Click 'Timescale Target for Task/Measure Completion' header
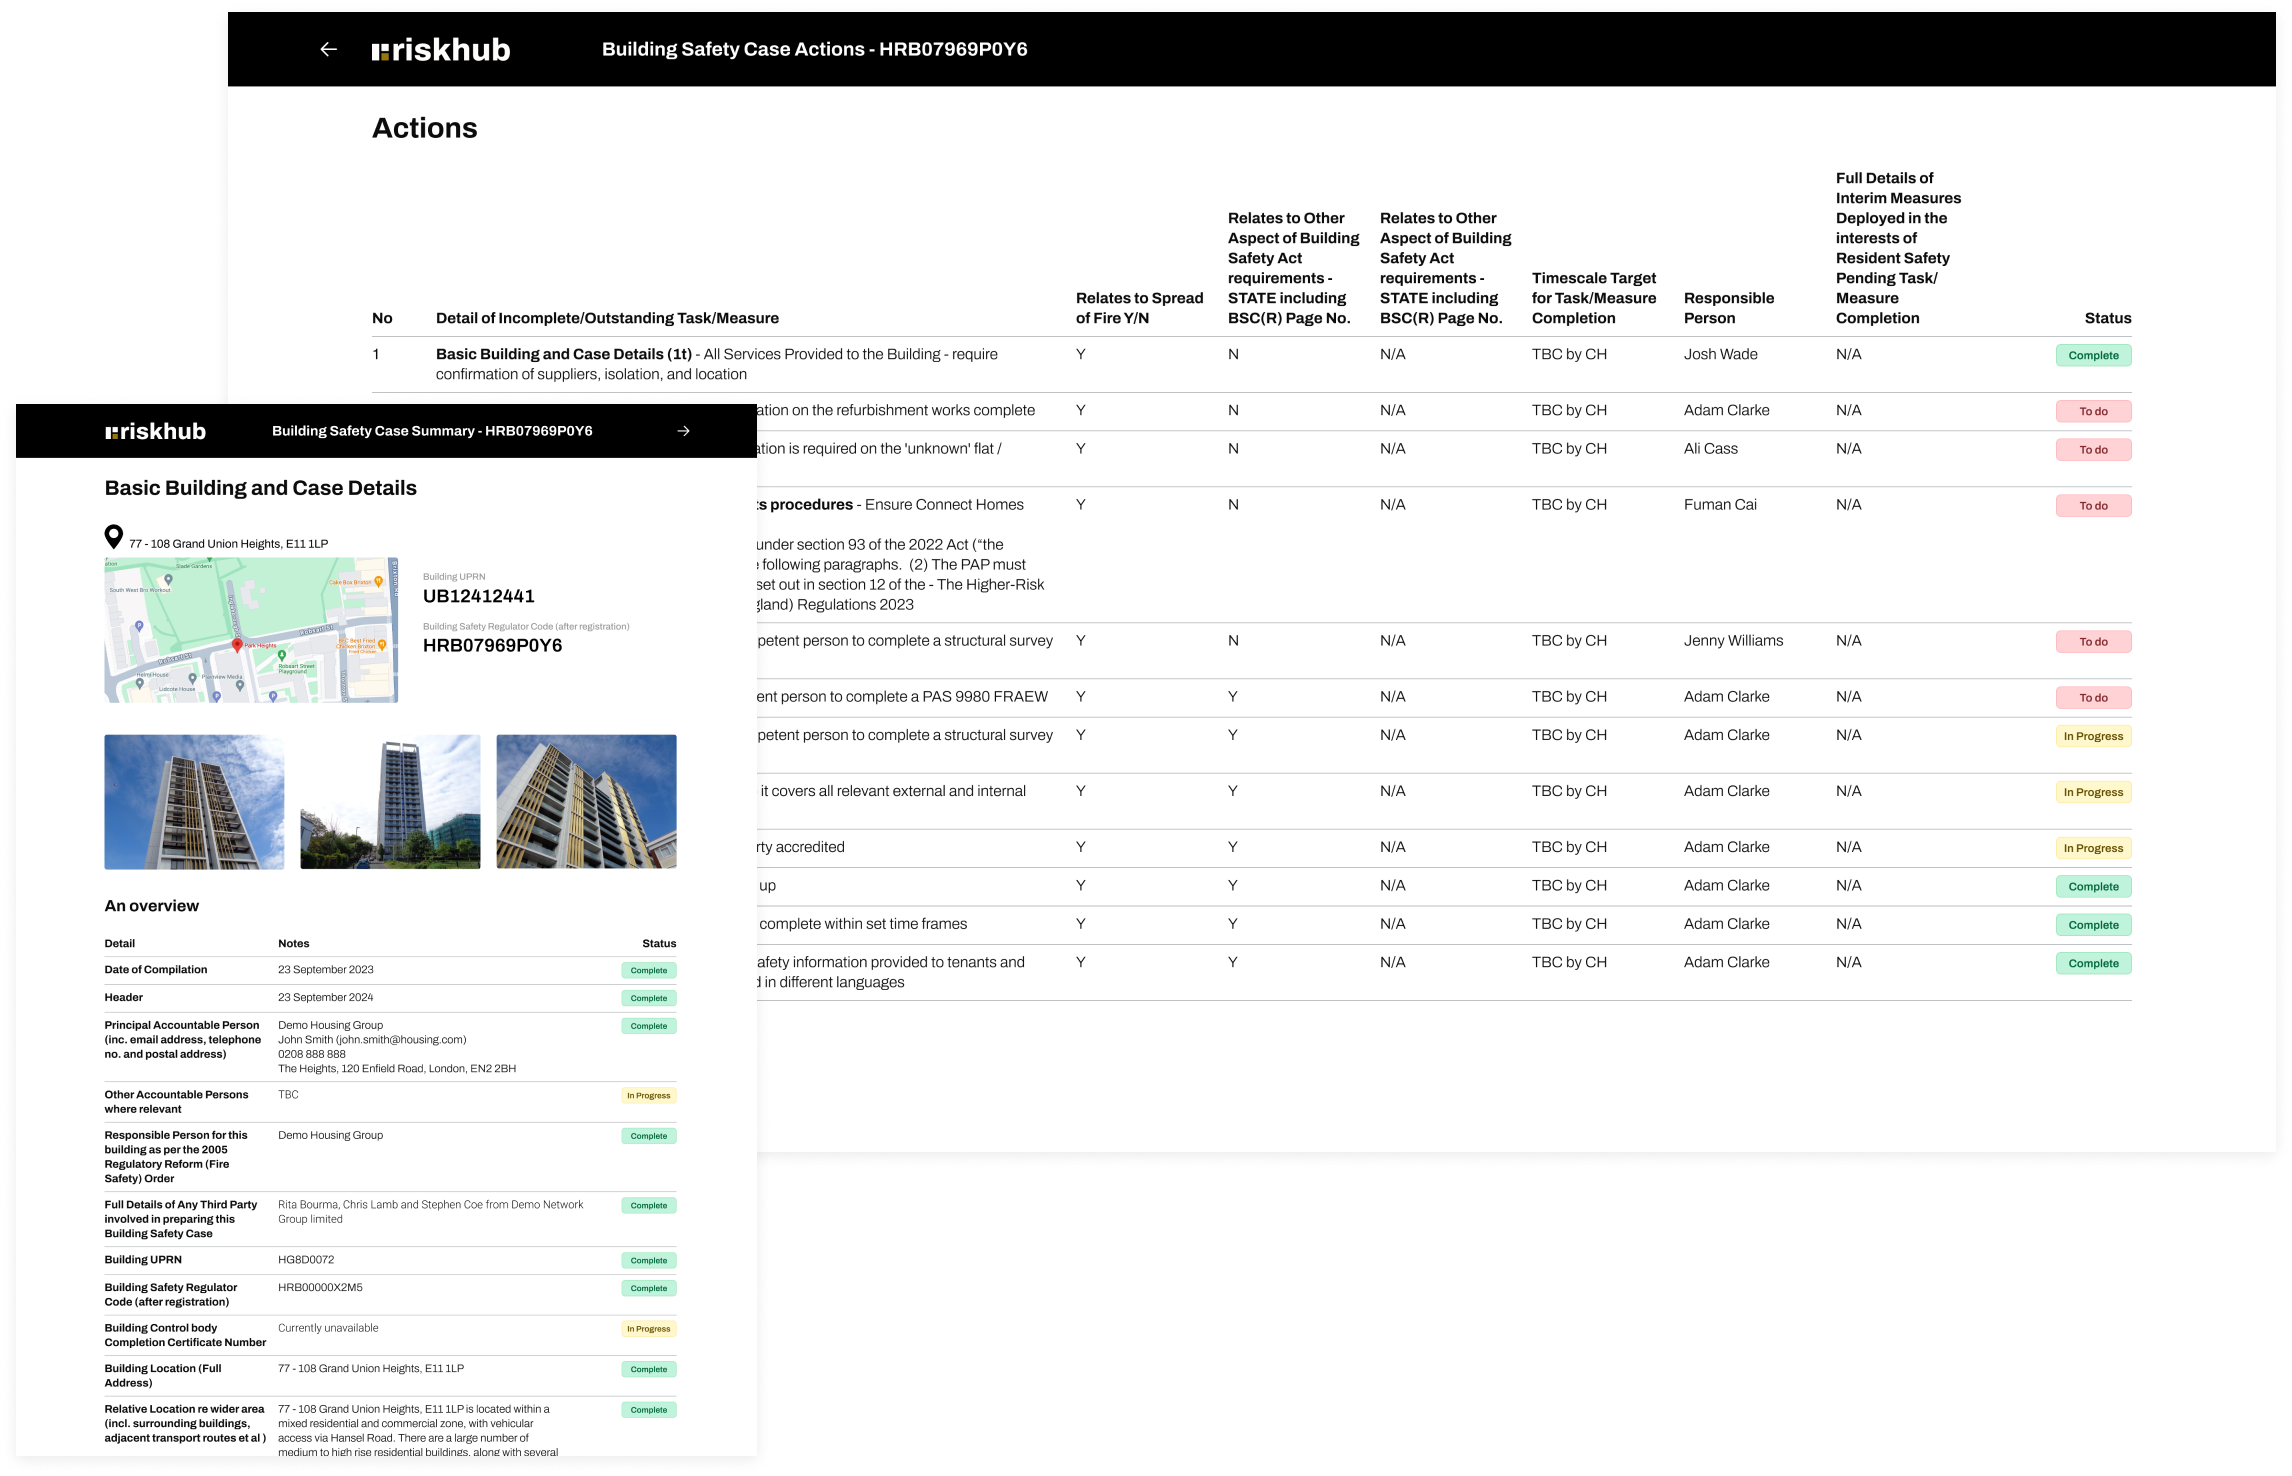The image size is (2292, 1476). pyautogui.click(x=1594, y=298)
